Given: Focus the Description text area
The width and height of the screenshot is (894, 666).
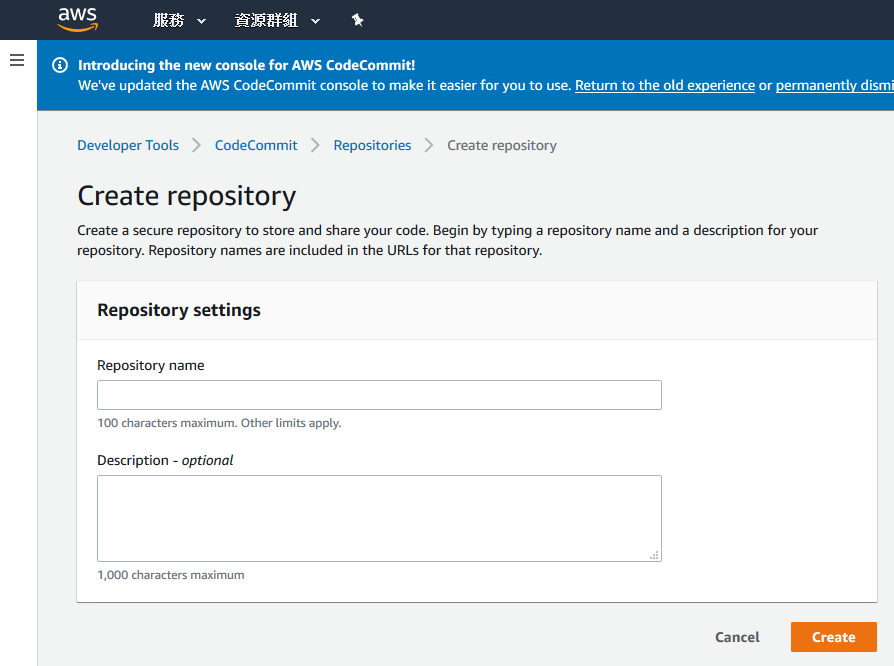Looking at the screenshot, I should coord(379,518).
